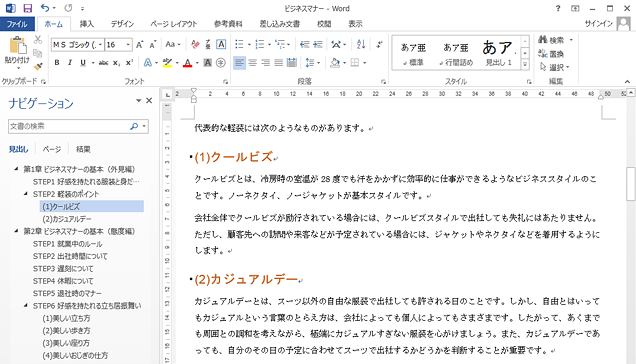636x364 pixels.
Task: Apply yellow text highlight color
Action: point(167,63)
